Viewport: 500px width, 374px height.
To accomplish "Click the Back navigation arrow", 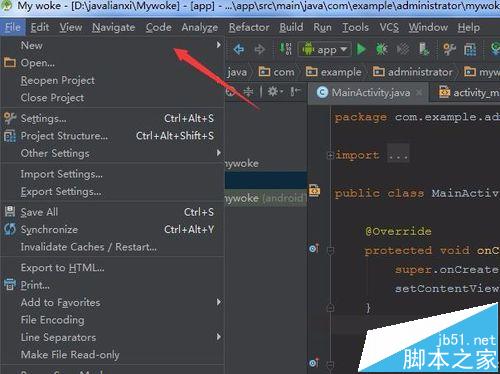I will coord(239,49).
